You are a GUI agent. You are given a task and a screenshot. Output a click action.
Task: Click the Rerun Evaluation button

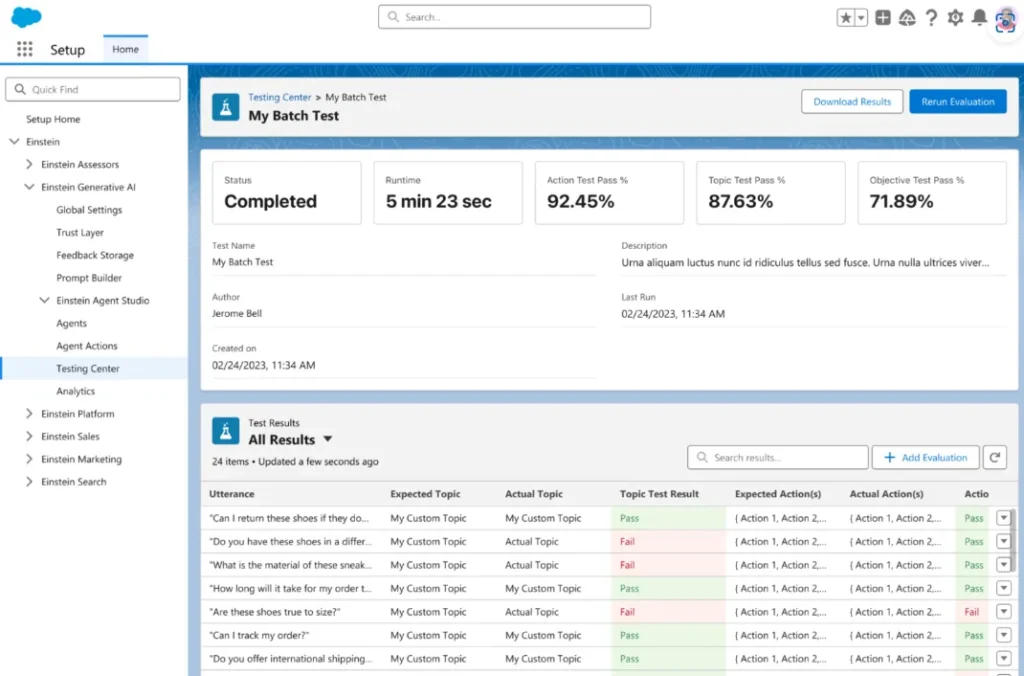coord(957,102)
